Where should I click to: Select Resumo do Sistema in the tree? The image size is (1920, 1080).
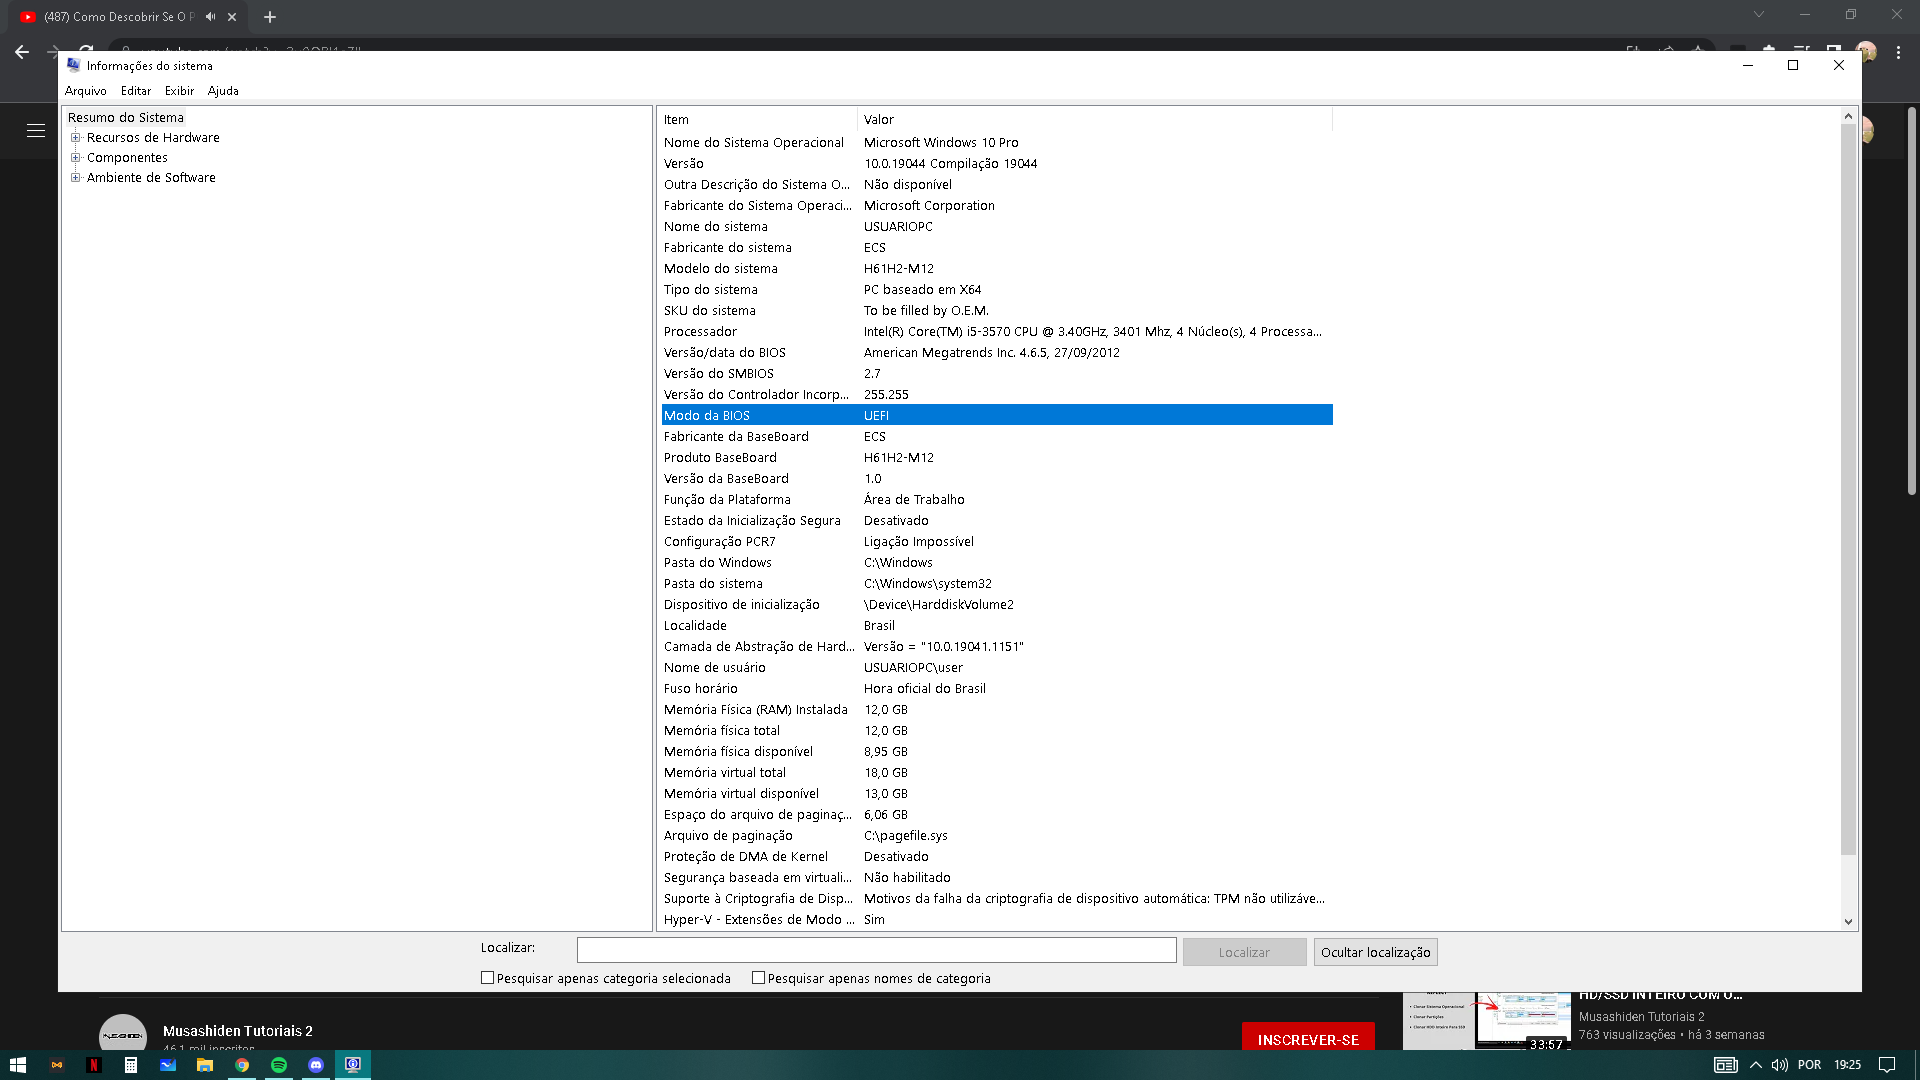coord(126,118)
